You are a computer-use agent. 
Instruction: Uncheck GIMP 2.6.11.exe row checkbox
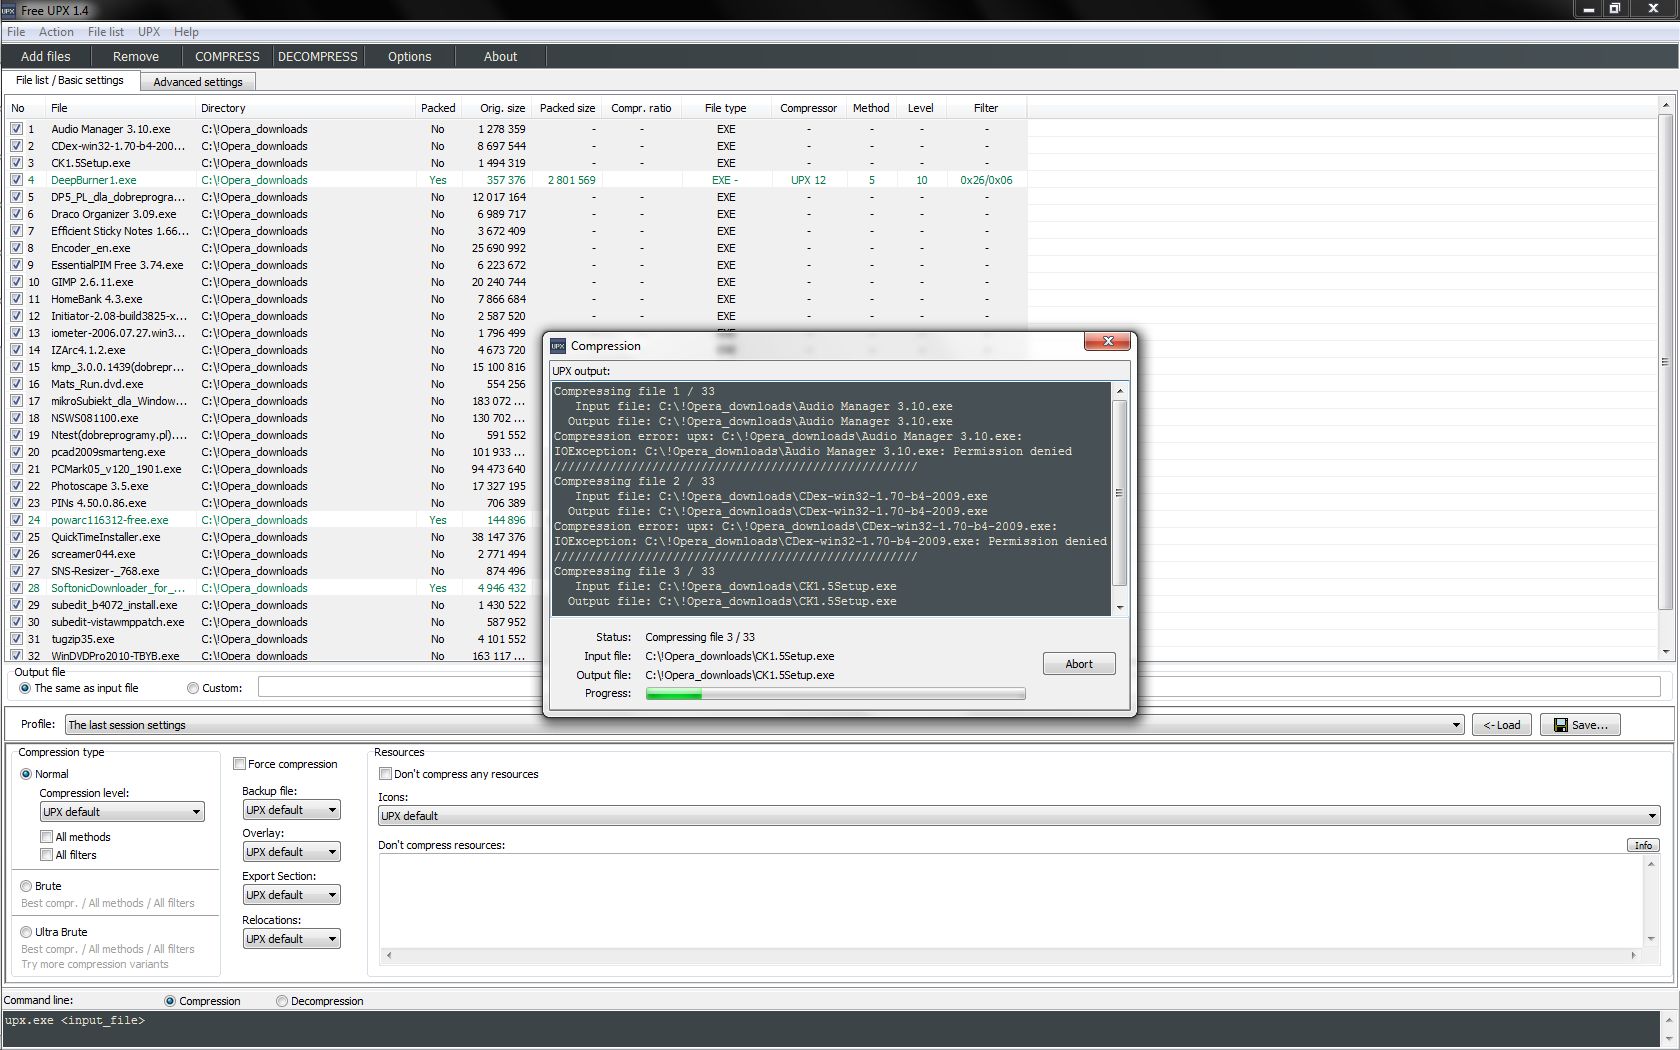[x=16, y=282]
